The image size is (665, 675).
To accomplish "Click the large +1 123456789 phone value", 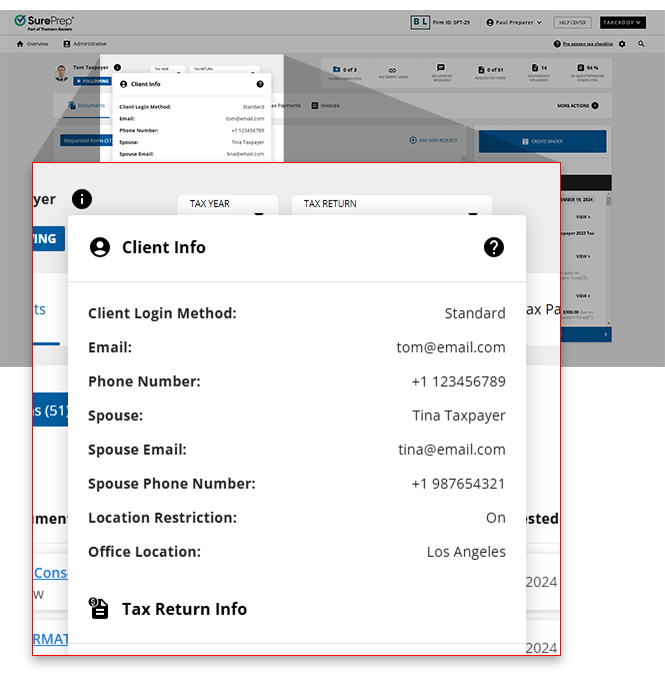I will point(458,381).
